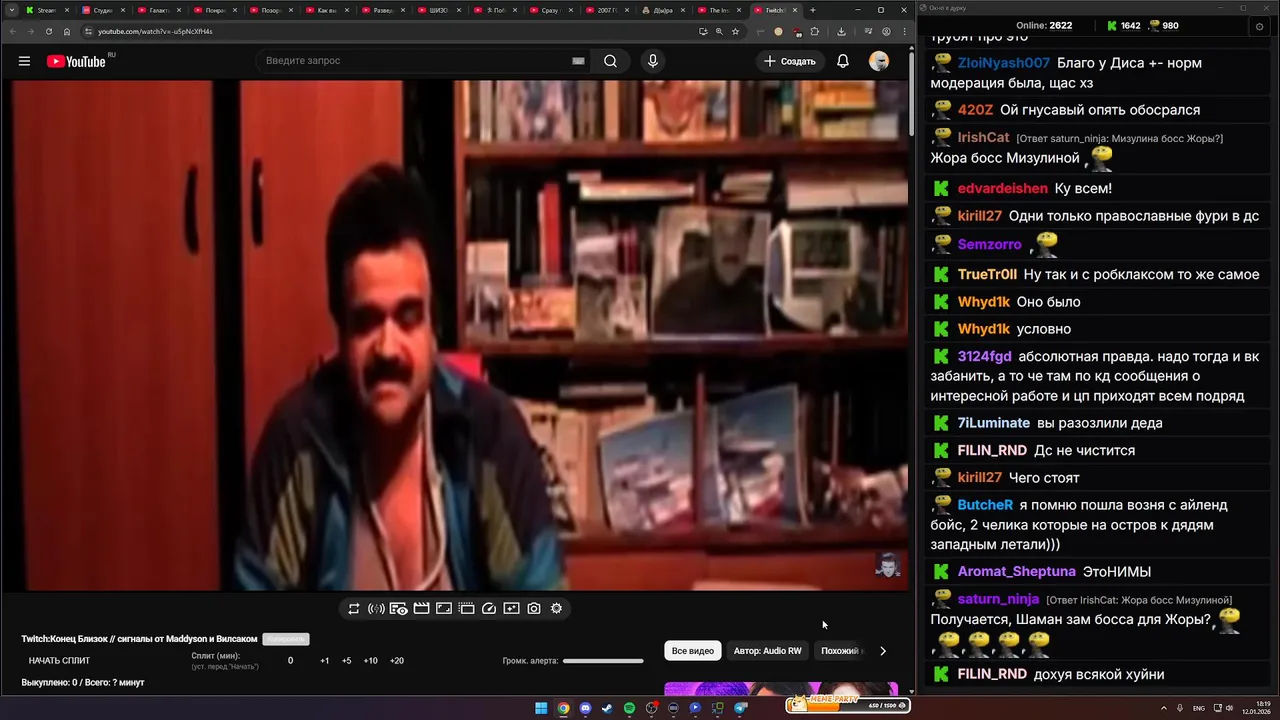Screen dimensions: 1280x720
Task: Adjust the Громк. алерта volume slider
Action: click(x=603, y=661)
